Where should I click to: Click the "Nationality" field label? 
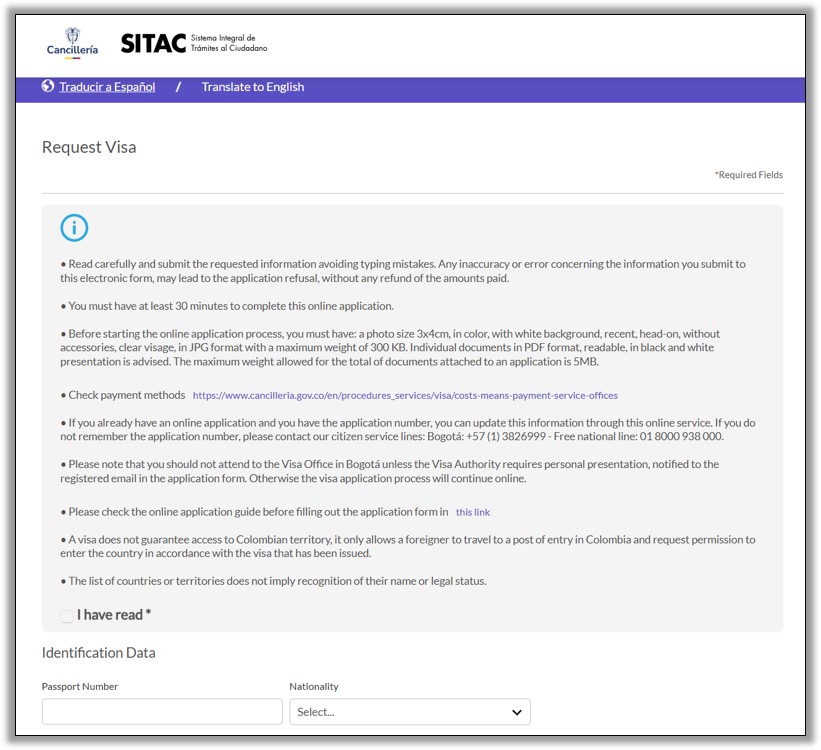coord(313,686)
